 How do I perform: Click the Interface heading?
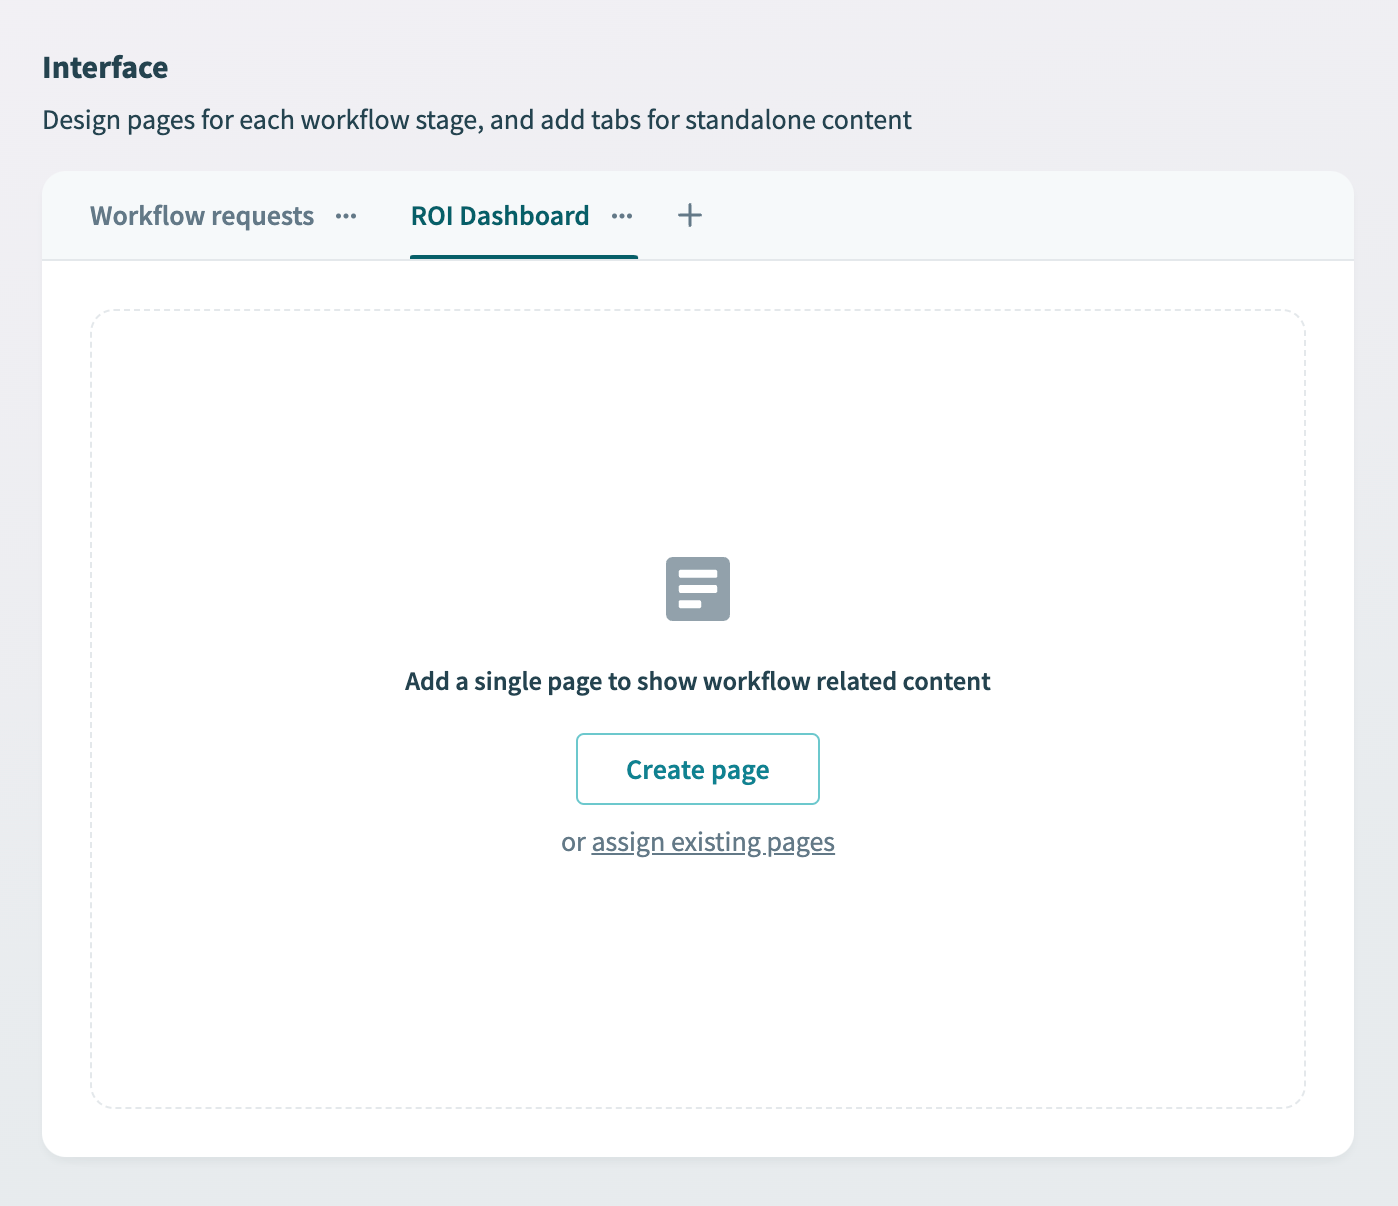[x=105, y=67]
